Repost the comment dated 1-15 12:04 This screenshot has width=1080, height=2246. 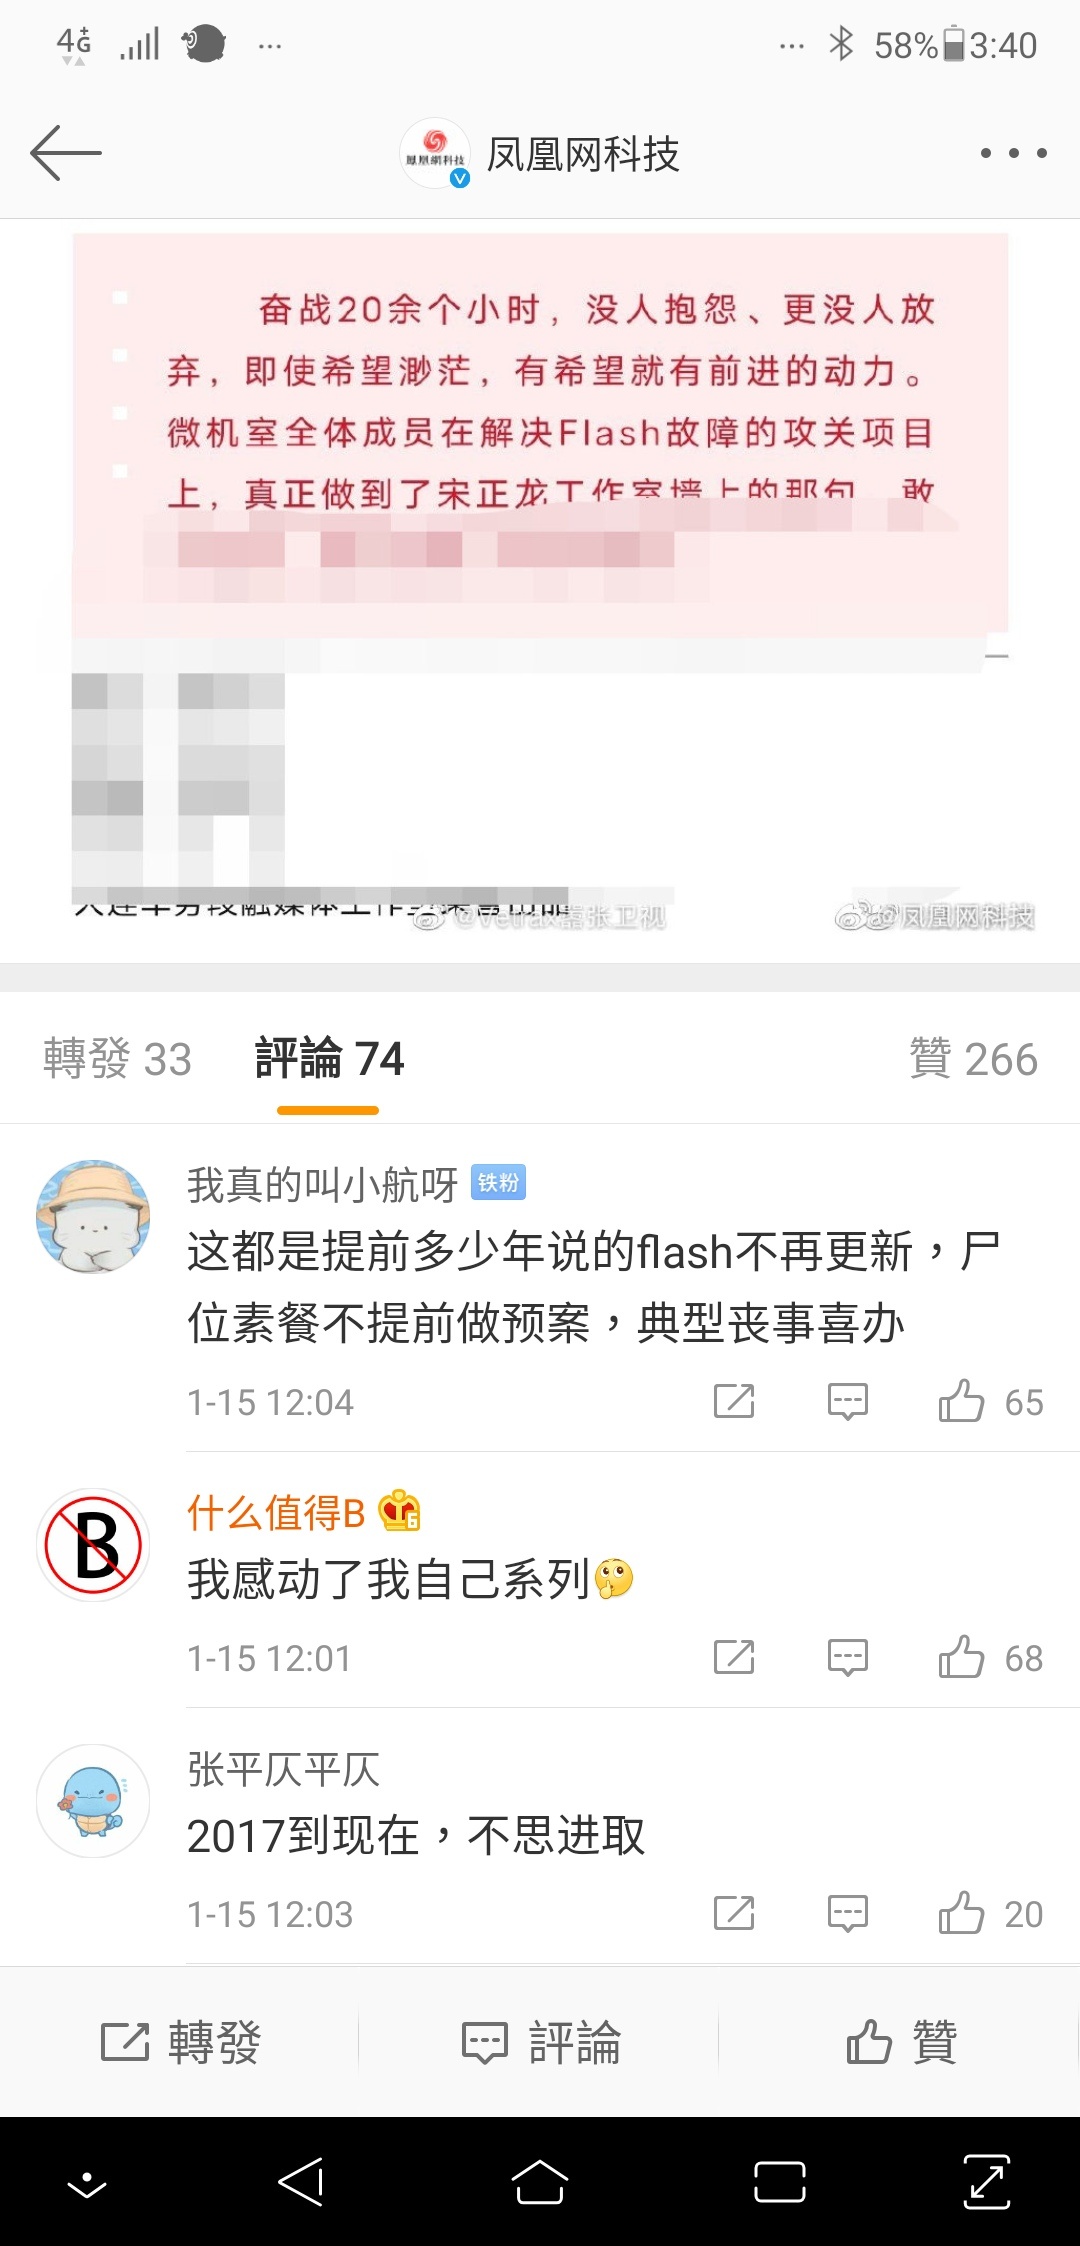pos(734,1402)
